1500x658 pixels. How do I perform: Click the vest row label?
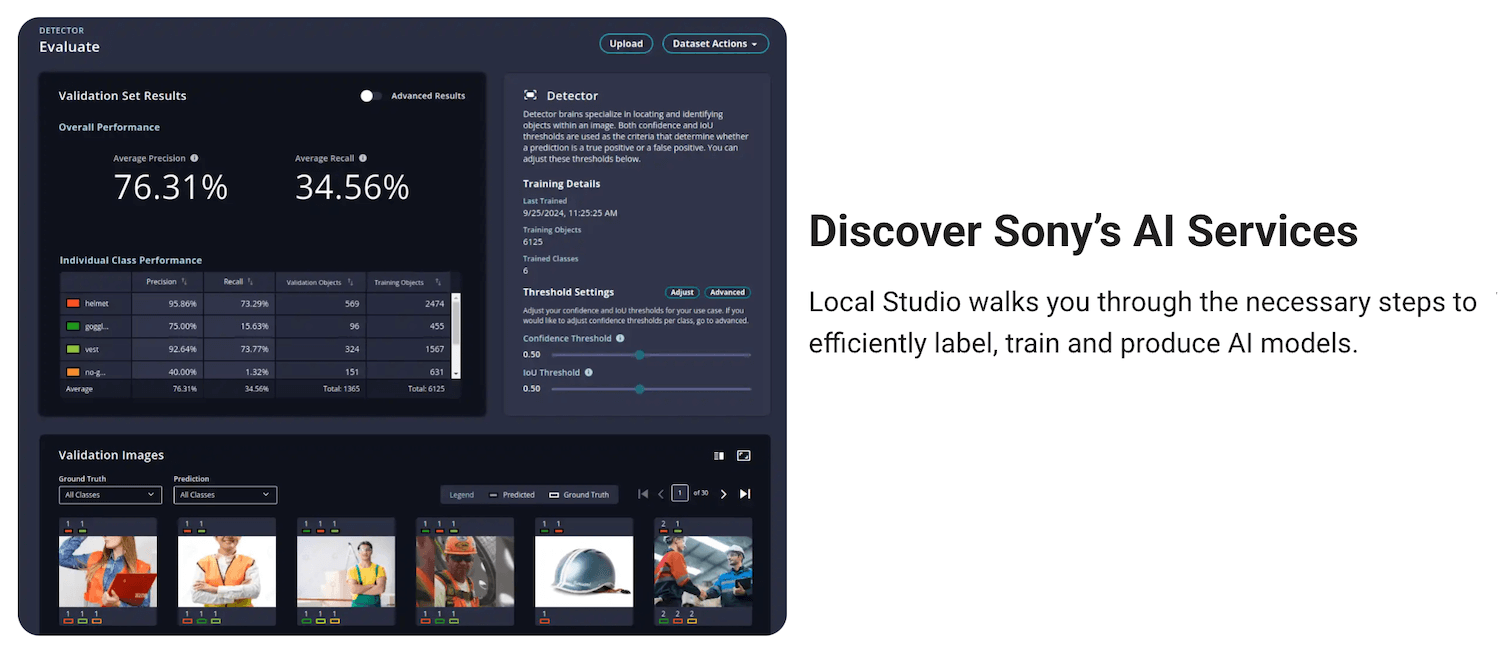[x=94, y=349]
